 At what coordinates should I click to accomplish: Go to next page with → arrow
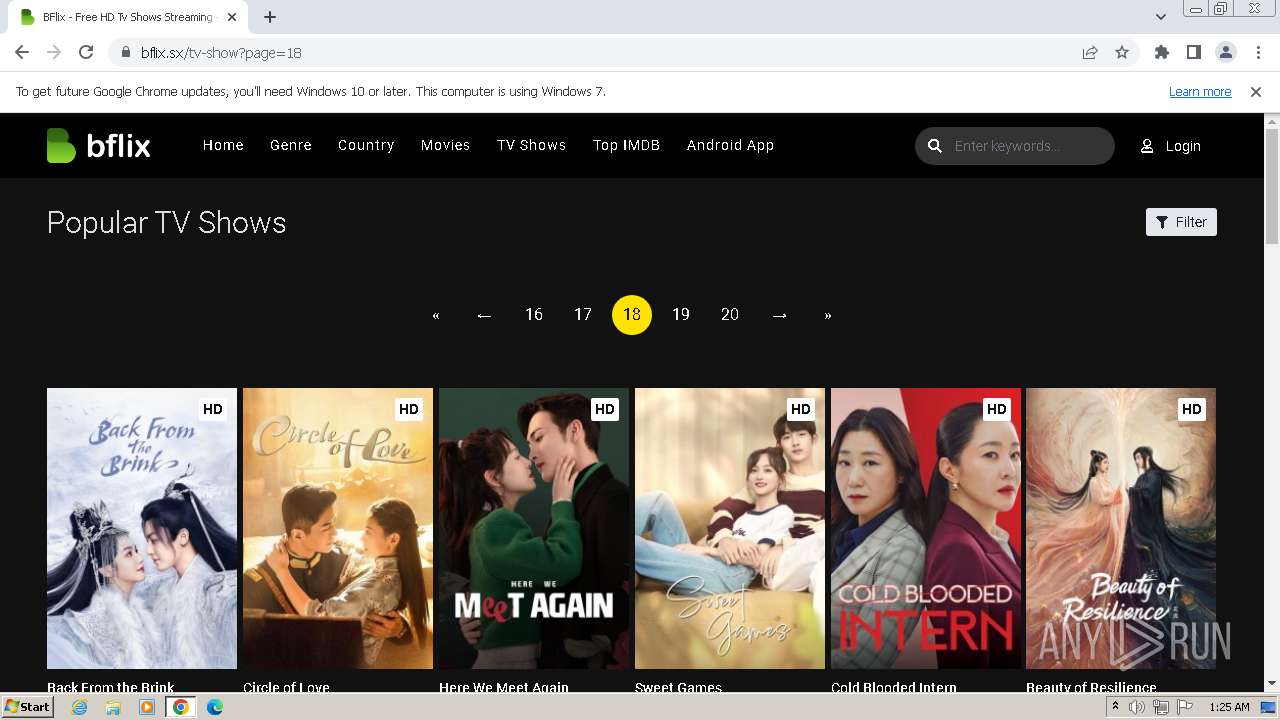click(779, 315)
